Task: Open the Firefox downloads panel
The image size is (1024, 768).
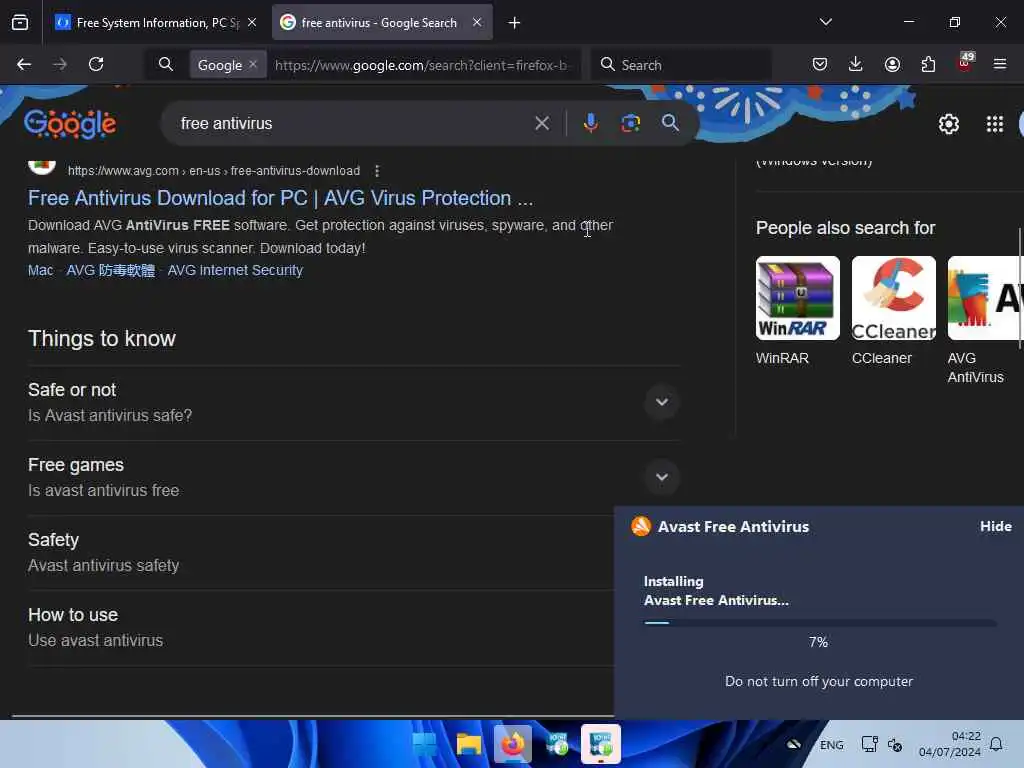Action: pyautogui.click(x=856, y=65)
